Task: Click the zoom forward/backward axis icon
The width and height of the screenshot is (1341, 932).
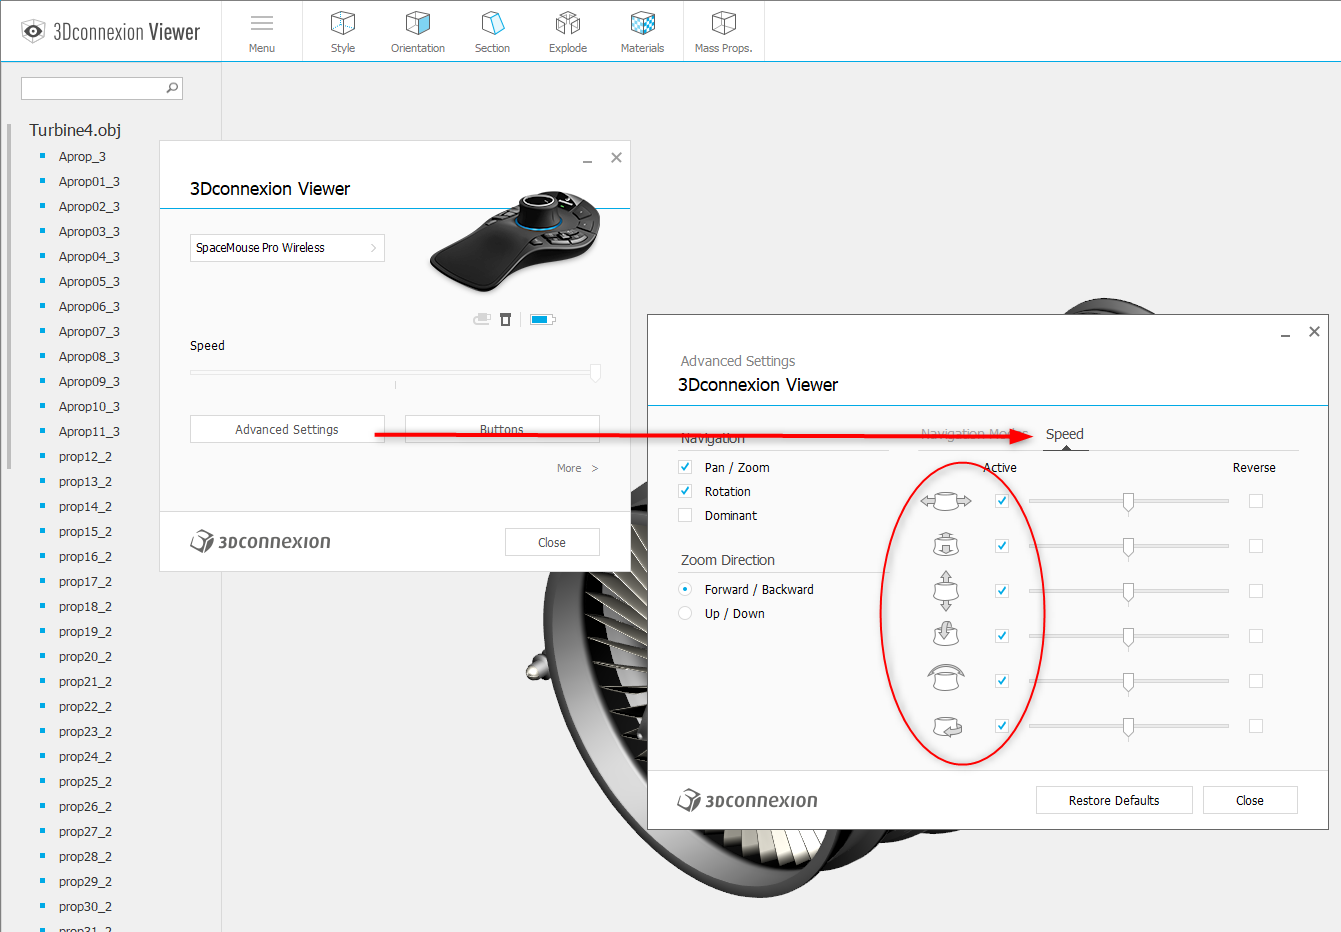Action: click(946, 545)
